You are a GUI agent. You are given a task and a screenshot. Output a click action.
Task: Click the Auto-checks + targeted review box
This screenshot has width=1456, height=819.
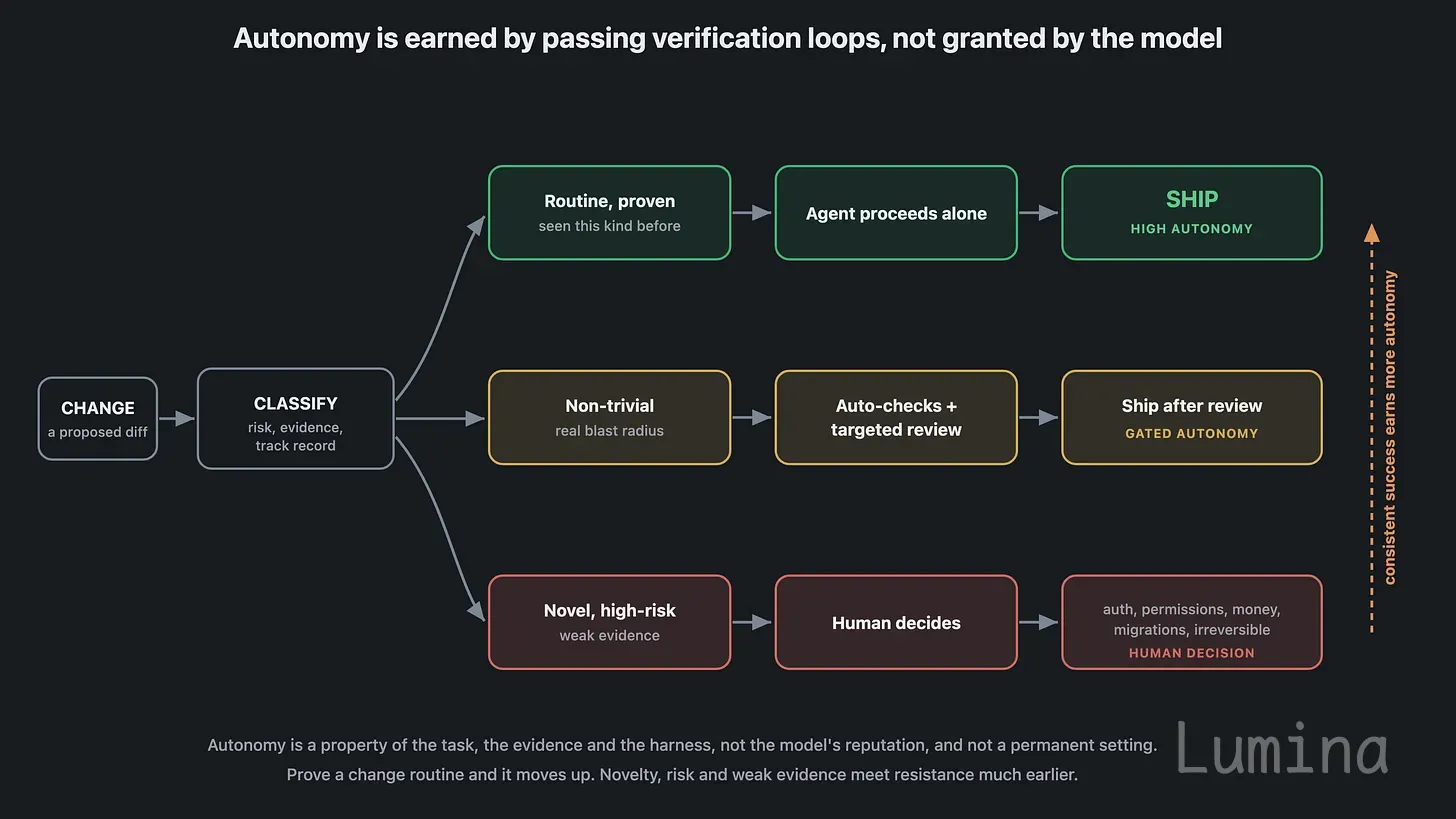[x=896, y=418]
